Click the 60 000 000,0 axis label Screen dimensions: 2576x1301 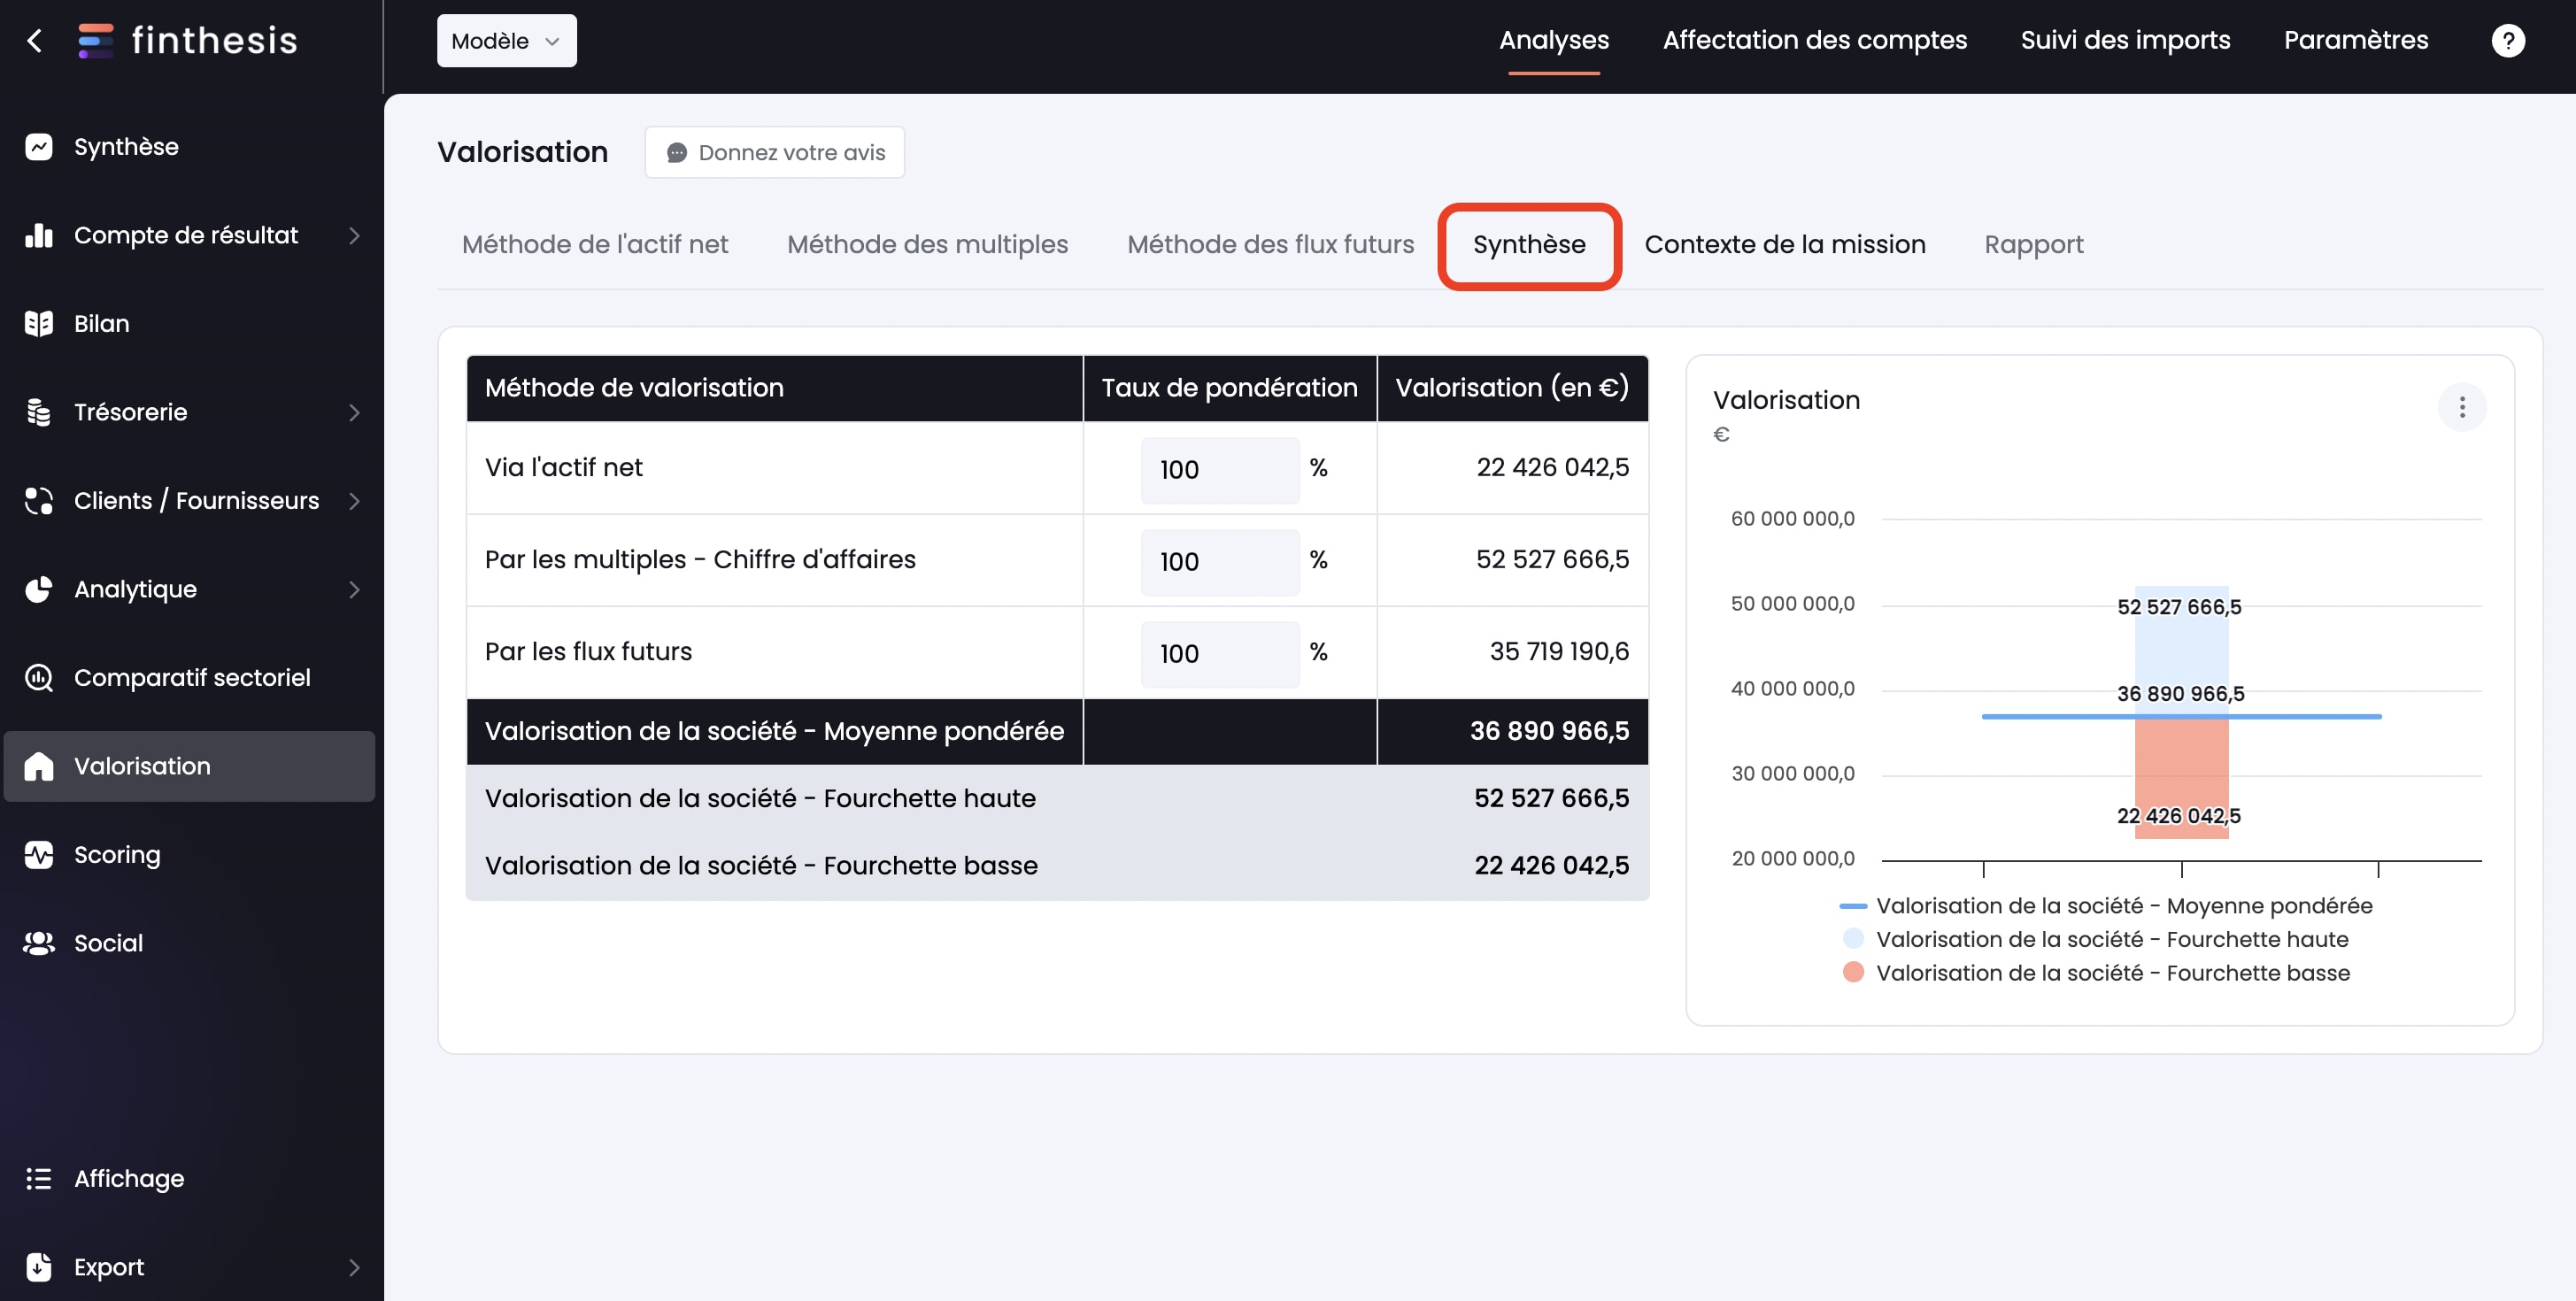(1792, 519)
